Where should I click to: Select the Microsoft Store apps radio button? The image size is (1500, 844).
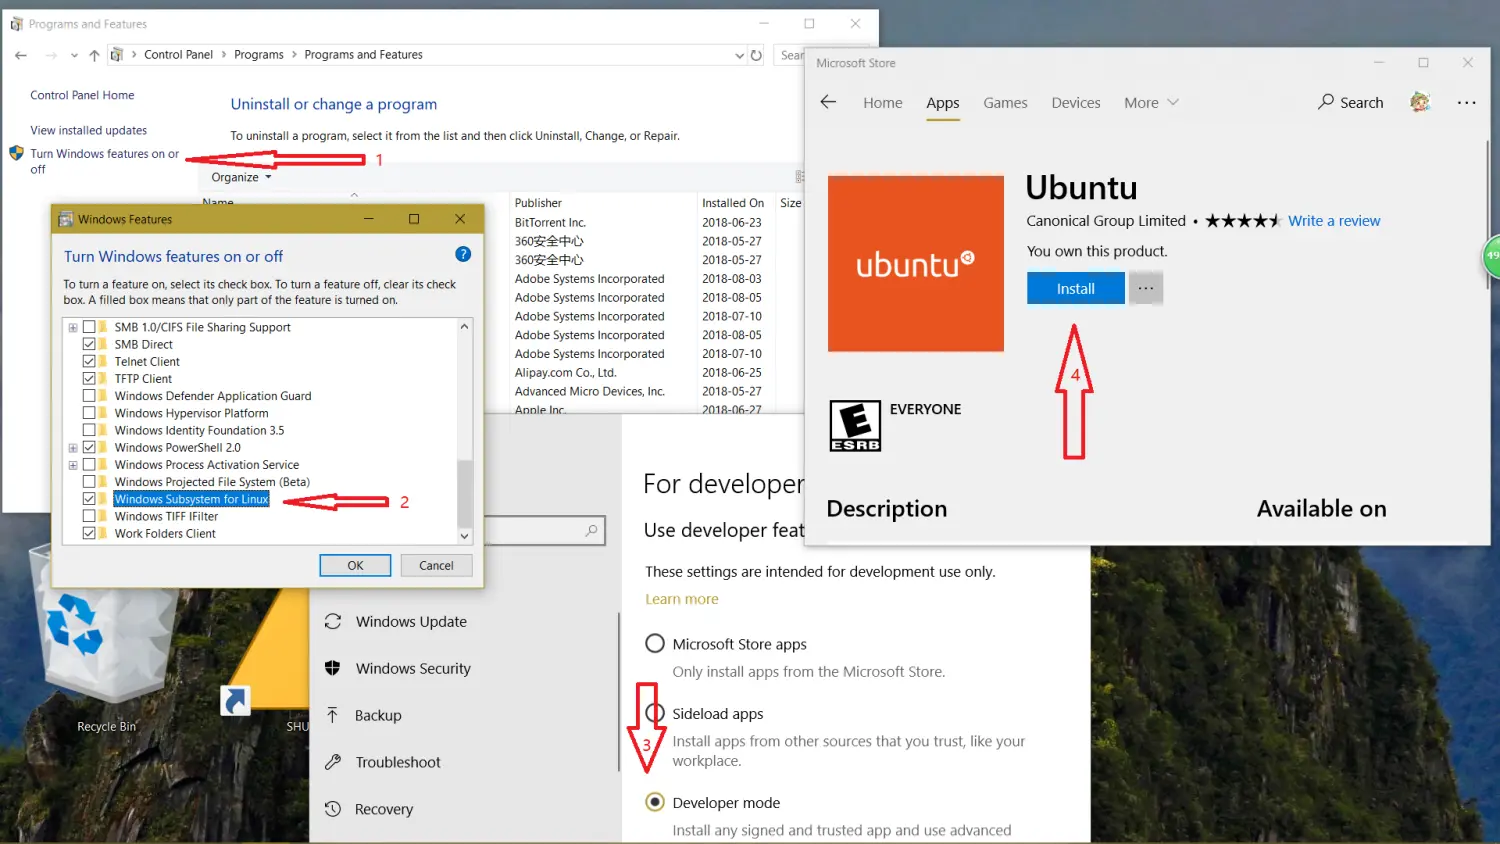(655, 643)
